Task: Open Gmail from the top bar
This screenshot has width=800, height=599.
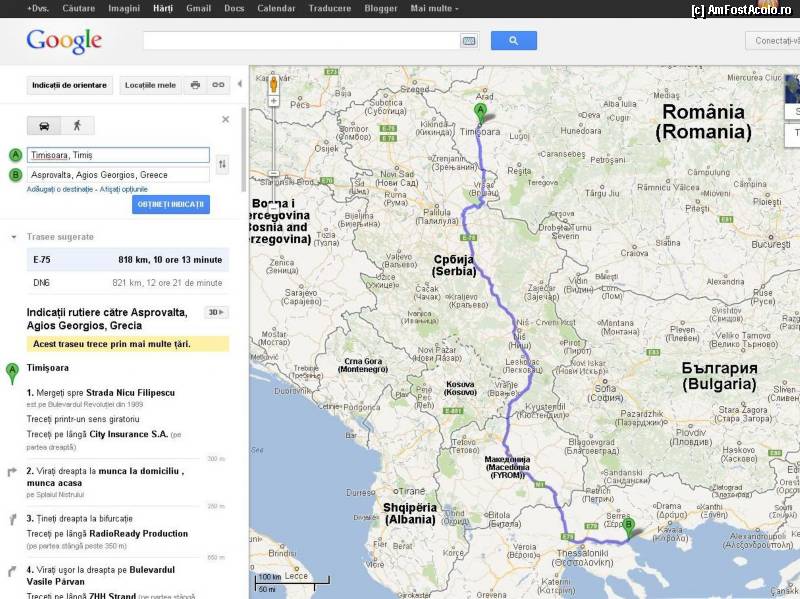Action: tap(198, 8)
